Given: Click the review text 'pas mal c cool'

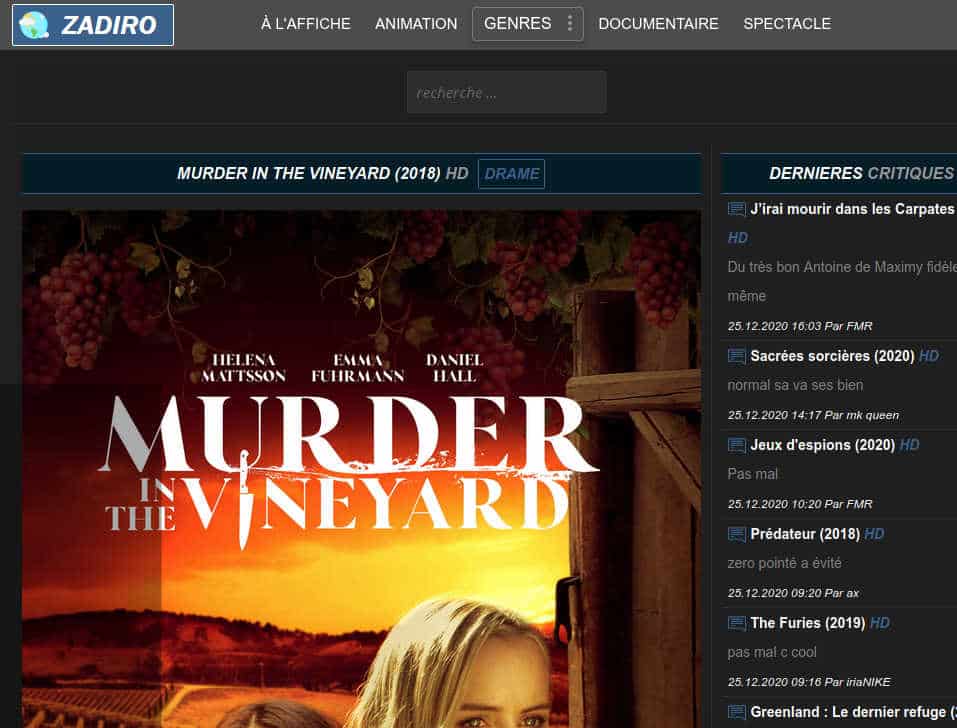Looking at the screenshot, I should 772,652.
